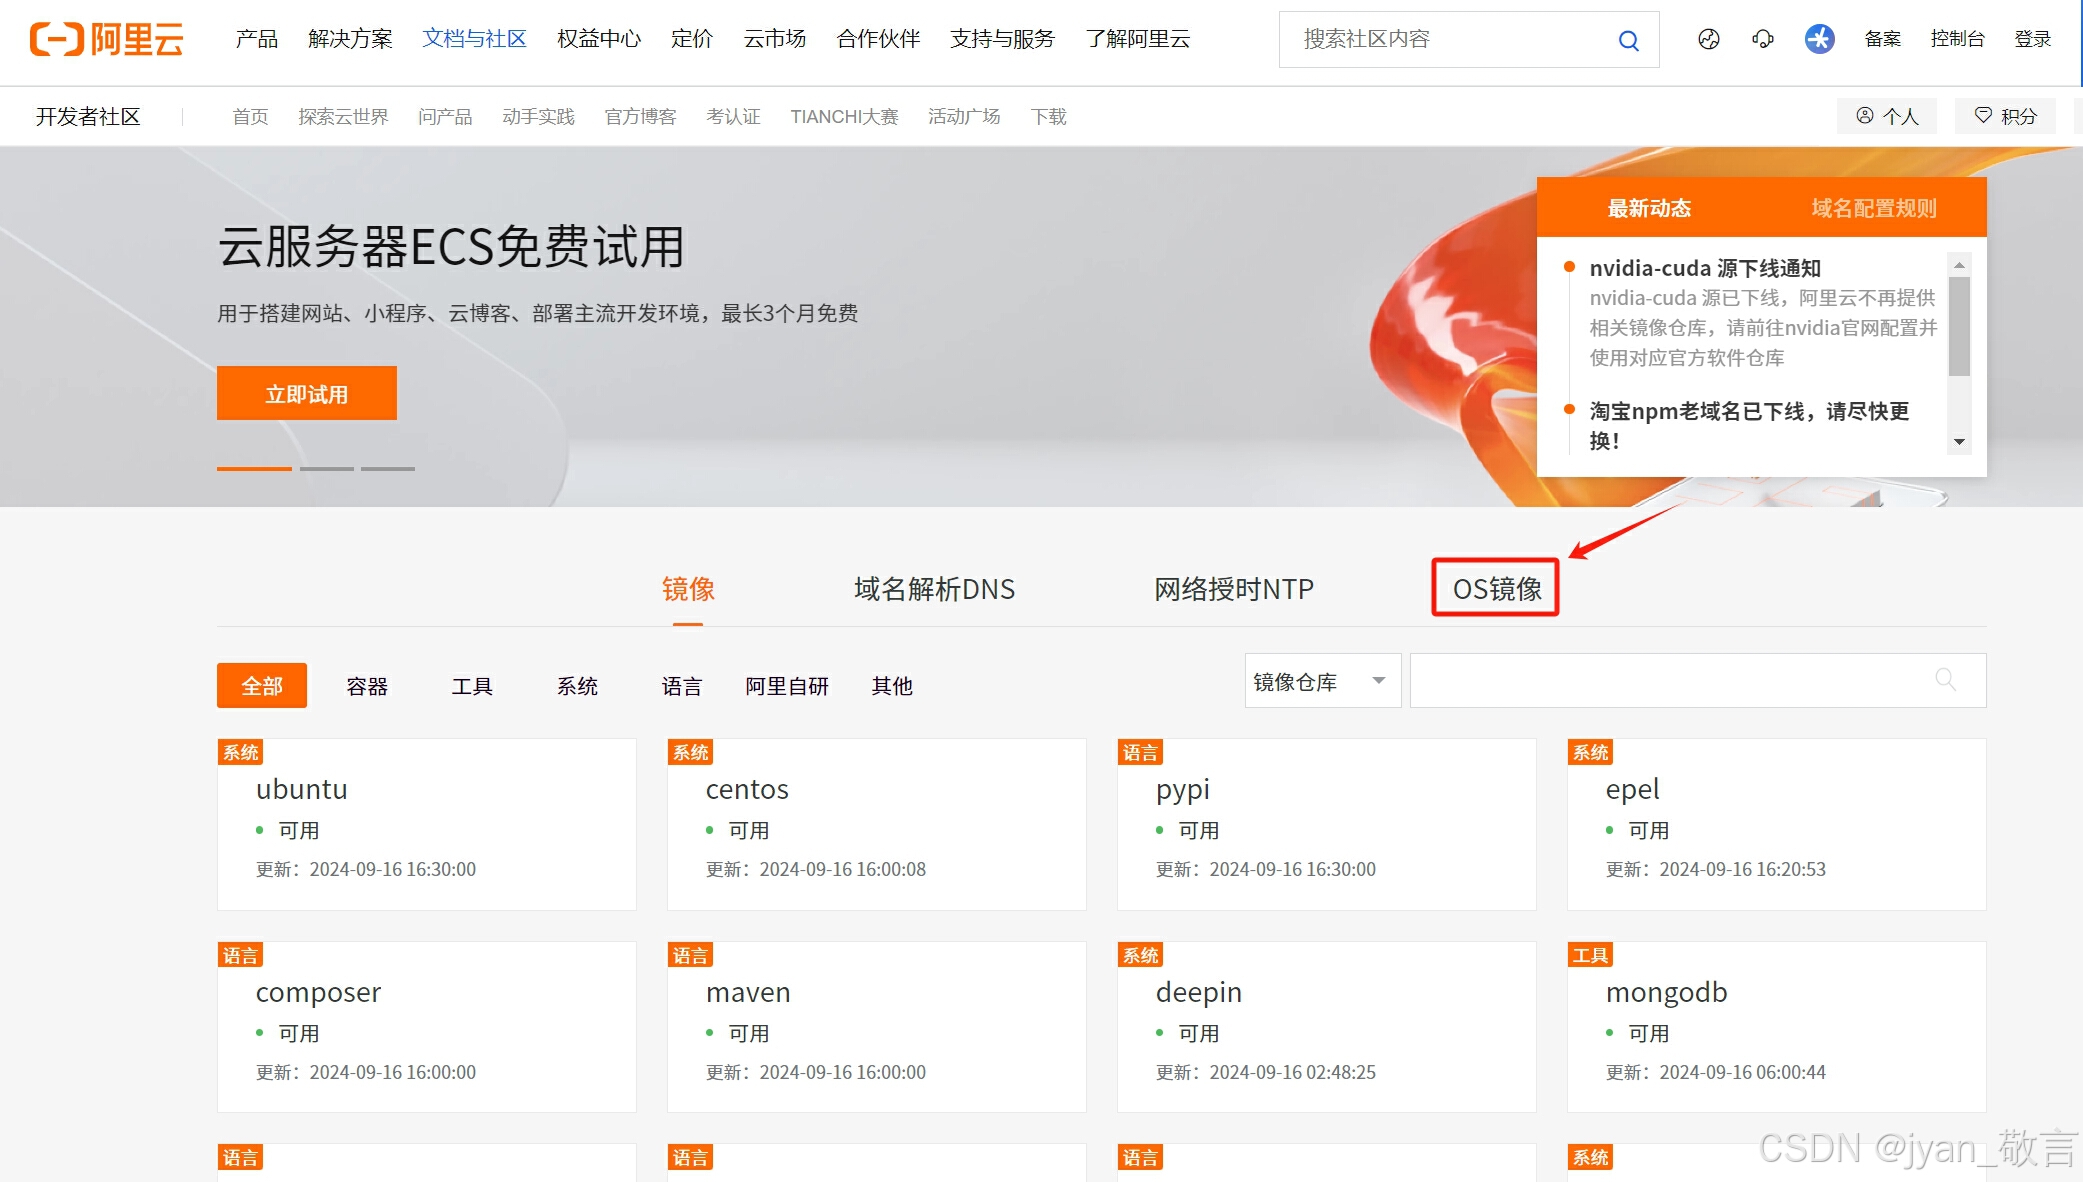The width and height of the screenshot is (2083, 1182).
Task: Click the mirror search input field
Action: pos(1670,681)
